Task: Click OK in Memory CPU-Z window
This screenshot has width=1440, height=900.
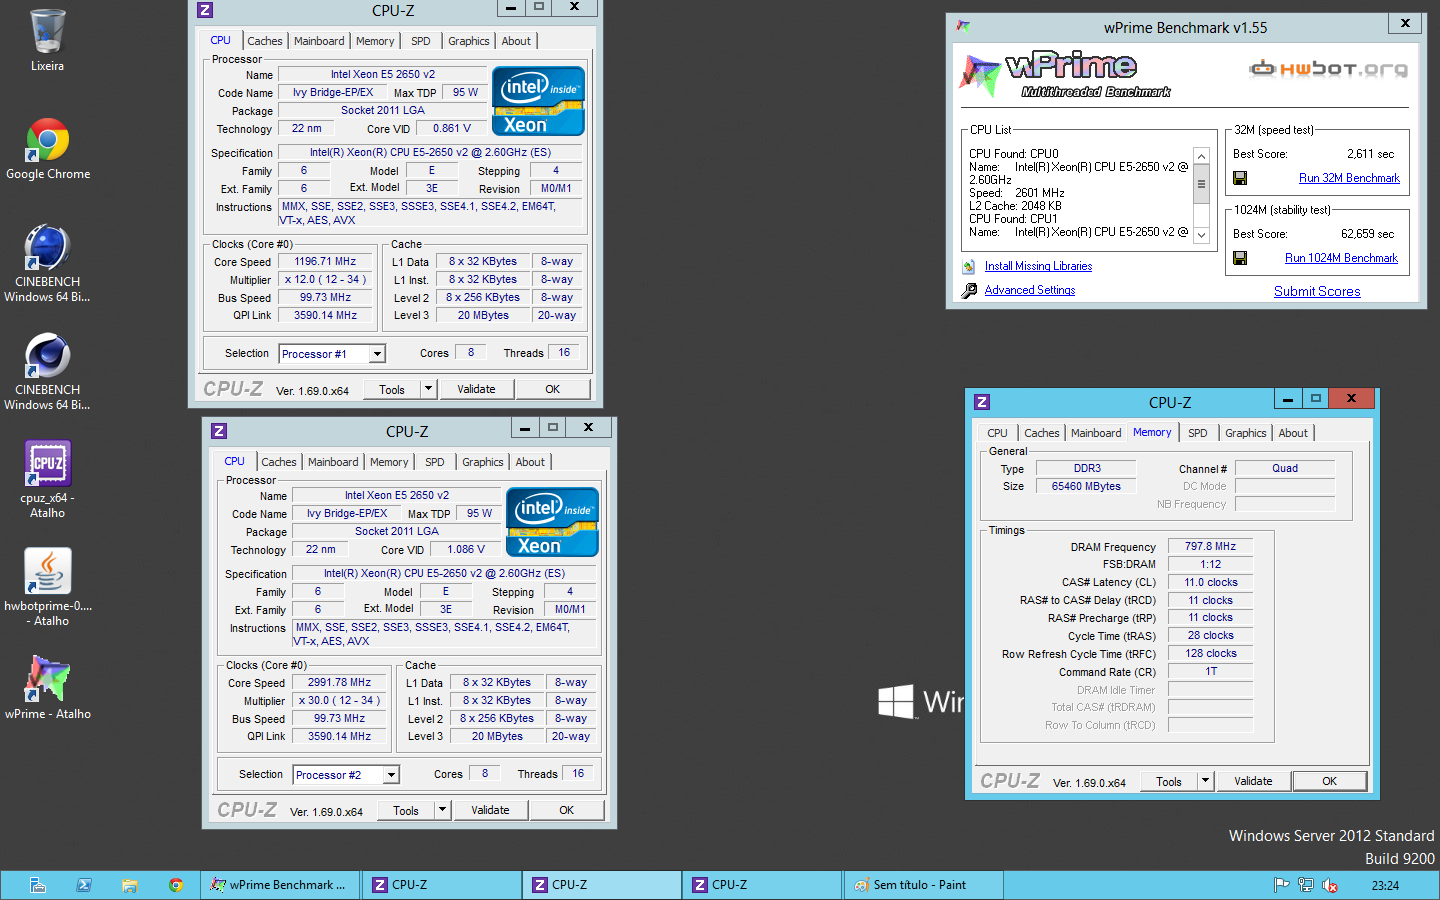Action: point(1329,781)
